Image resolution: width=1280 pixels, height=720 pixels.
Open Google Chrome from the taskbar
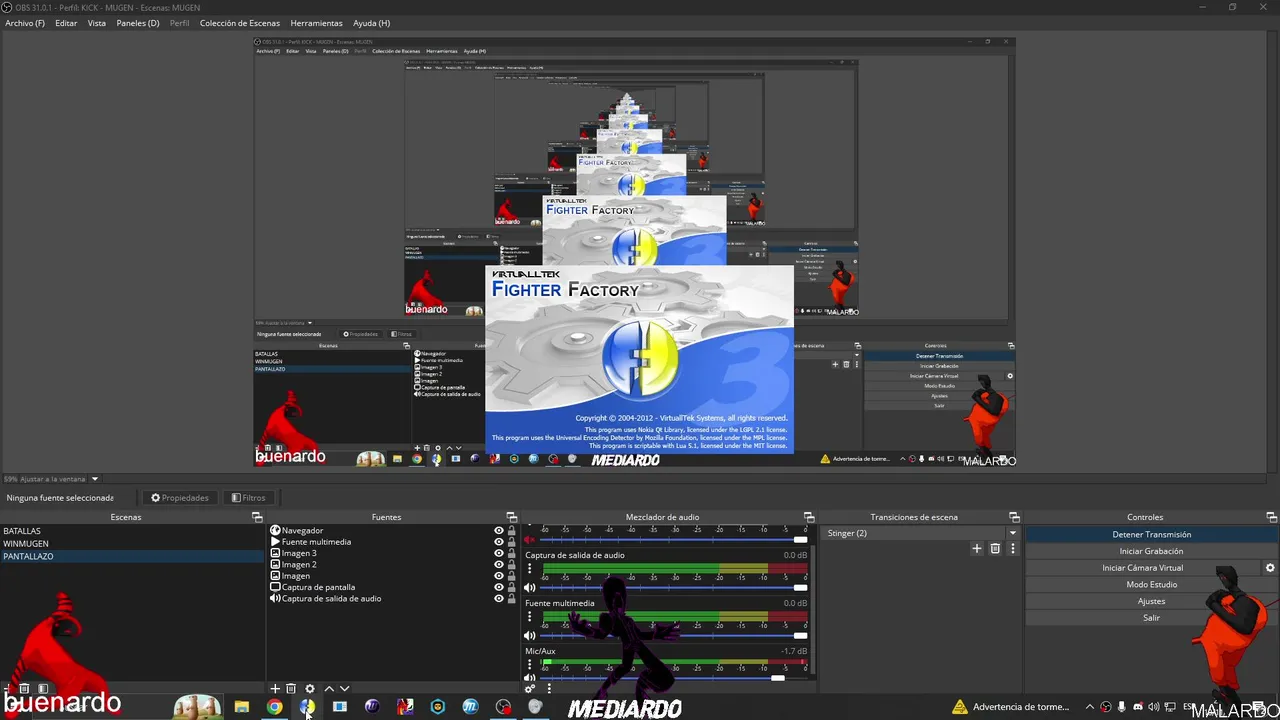[274, 707]
